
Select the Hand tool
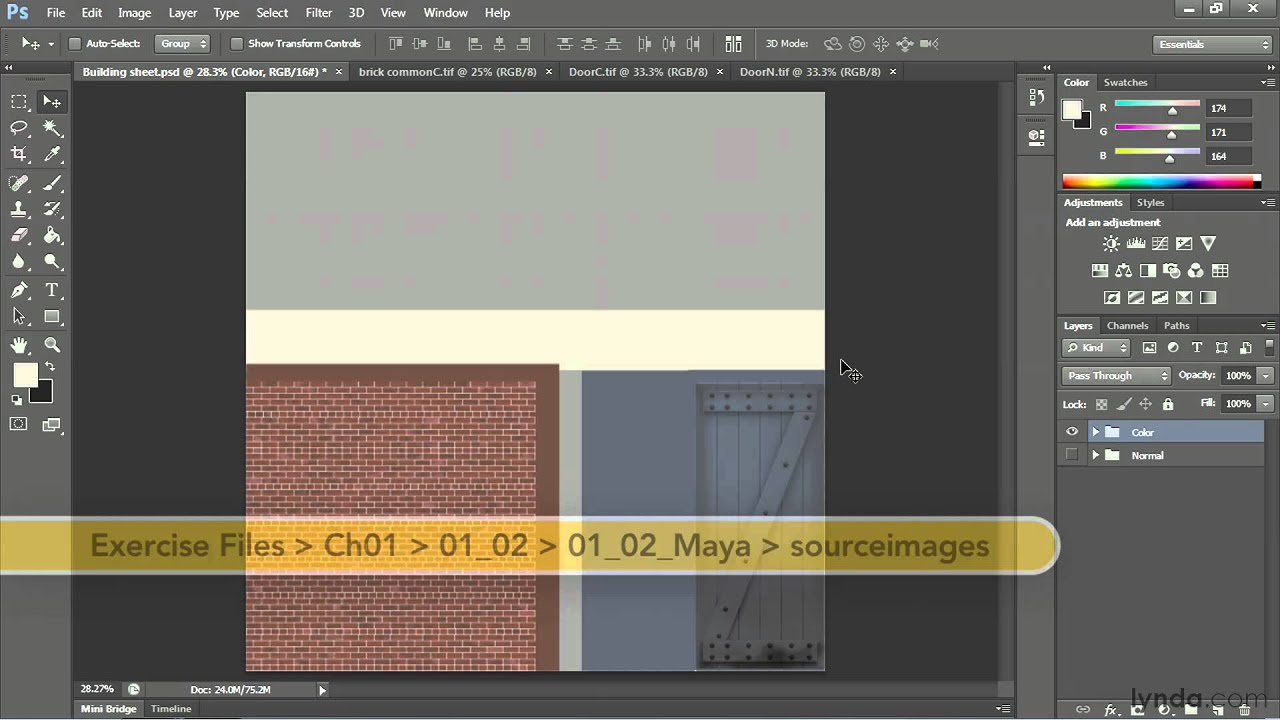click(19, 345)
